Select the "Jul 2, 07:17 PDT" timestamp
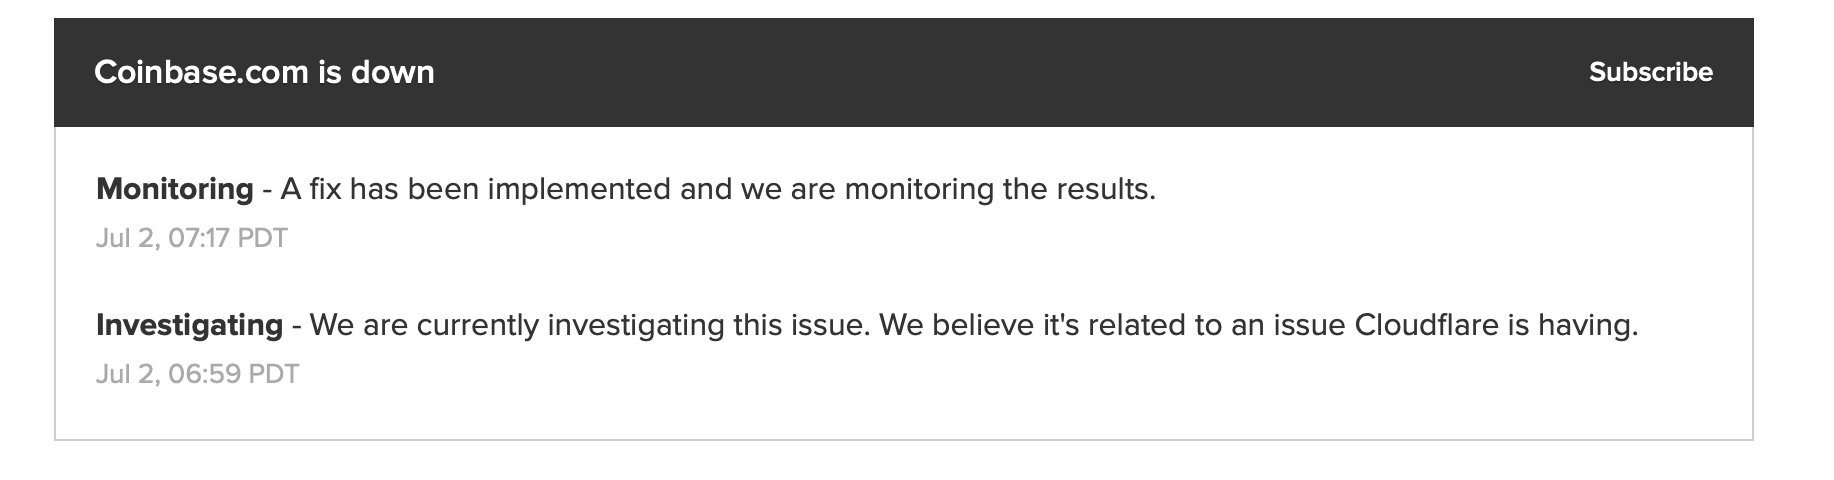This screenshot has width=1834, height=480. [x=191, y=238]
